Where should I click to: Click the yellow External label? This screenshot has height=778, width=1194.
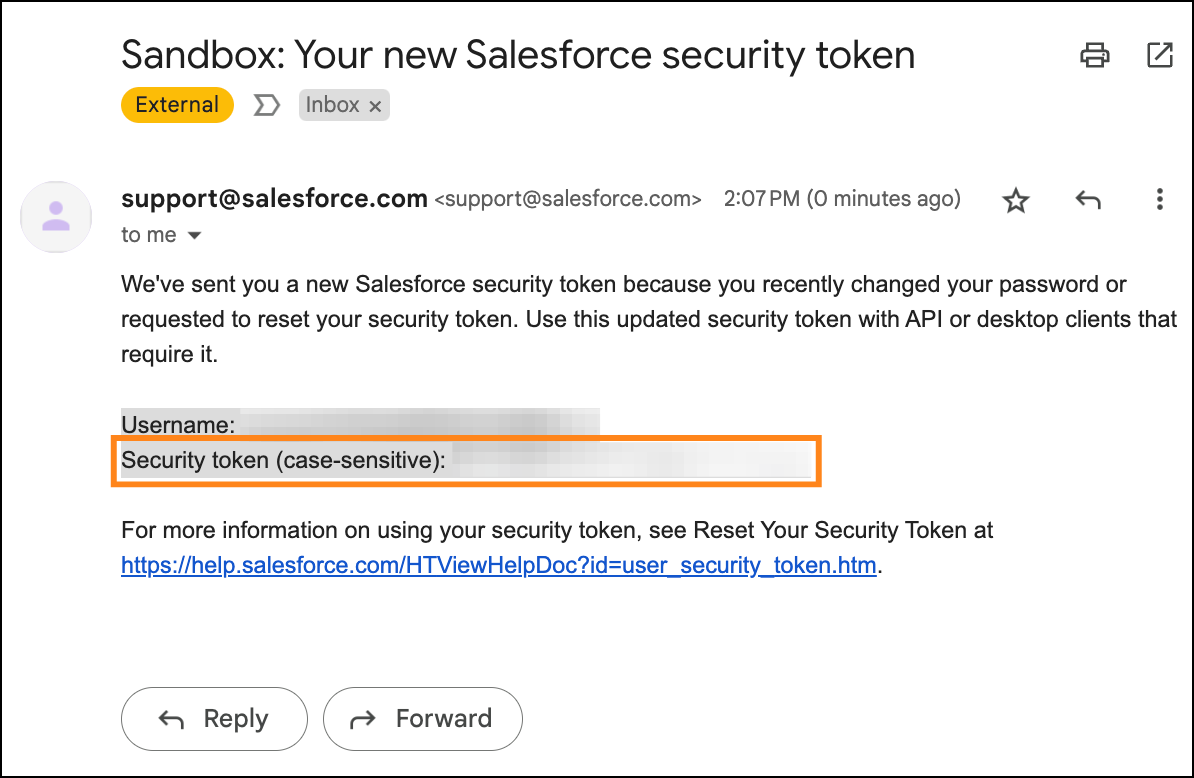tap(177, 105)
